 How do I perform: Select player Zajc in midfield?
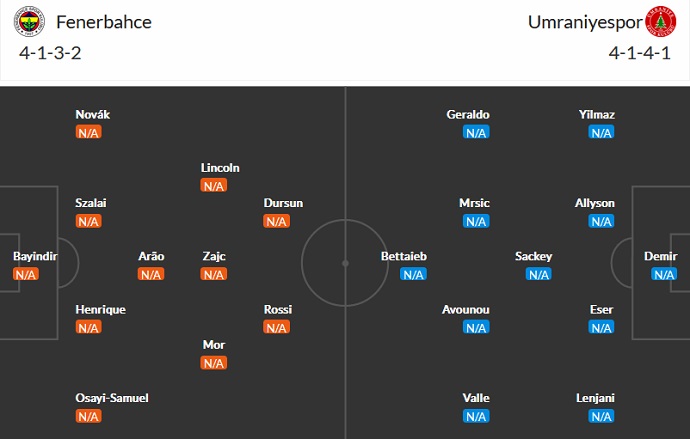pyautogui.click(x=214, y=256)
